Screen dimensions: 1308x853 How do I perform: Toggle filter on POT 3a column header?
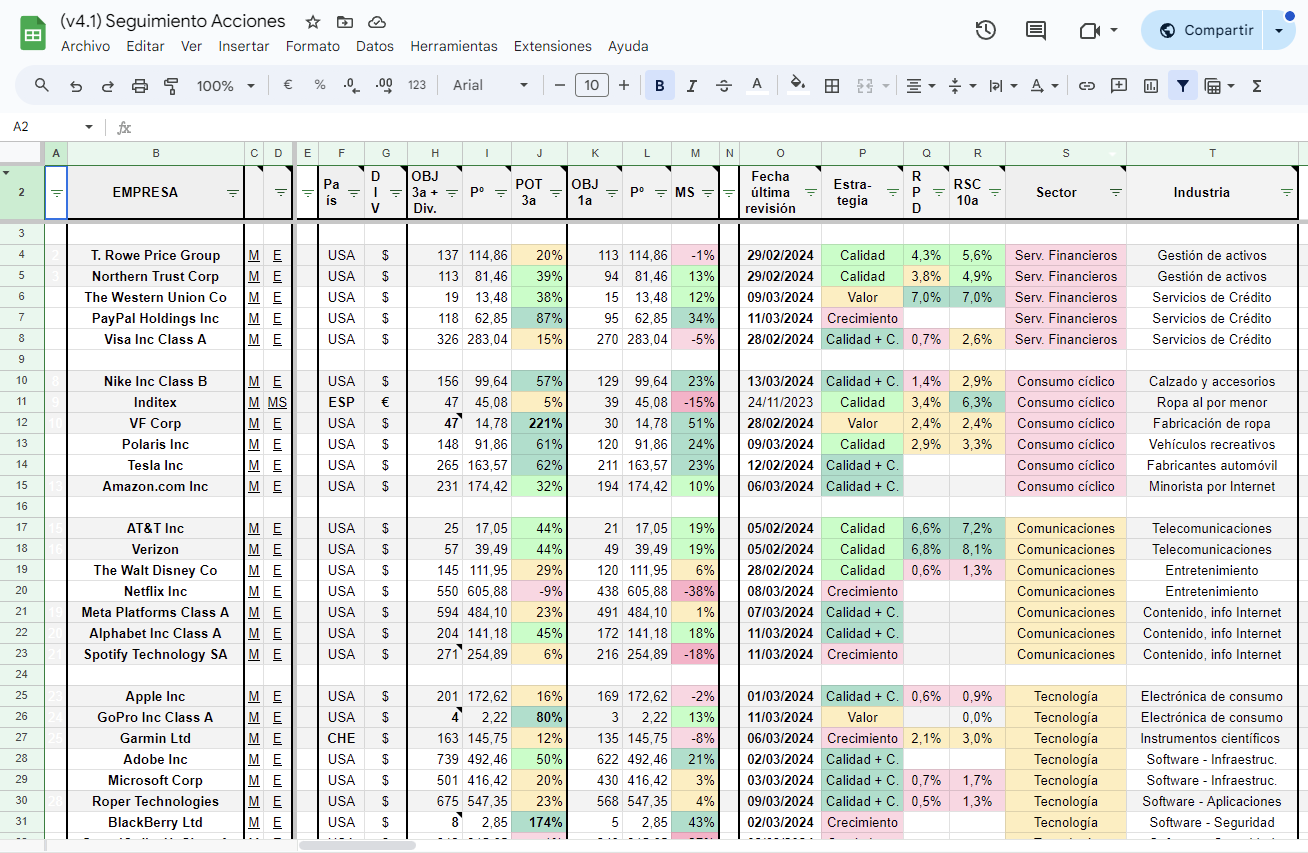[x=556, y=193]
